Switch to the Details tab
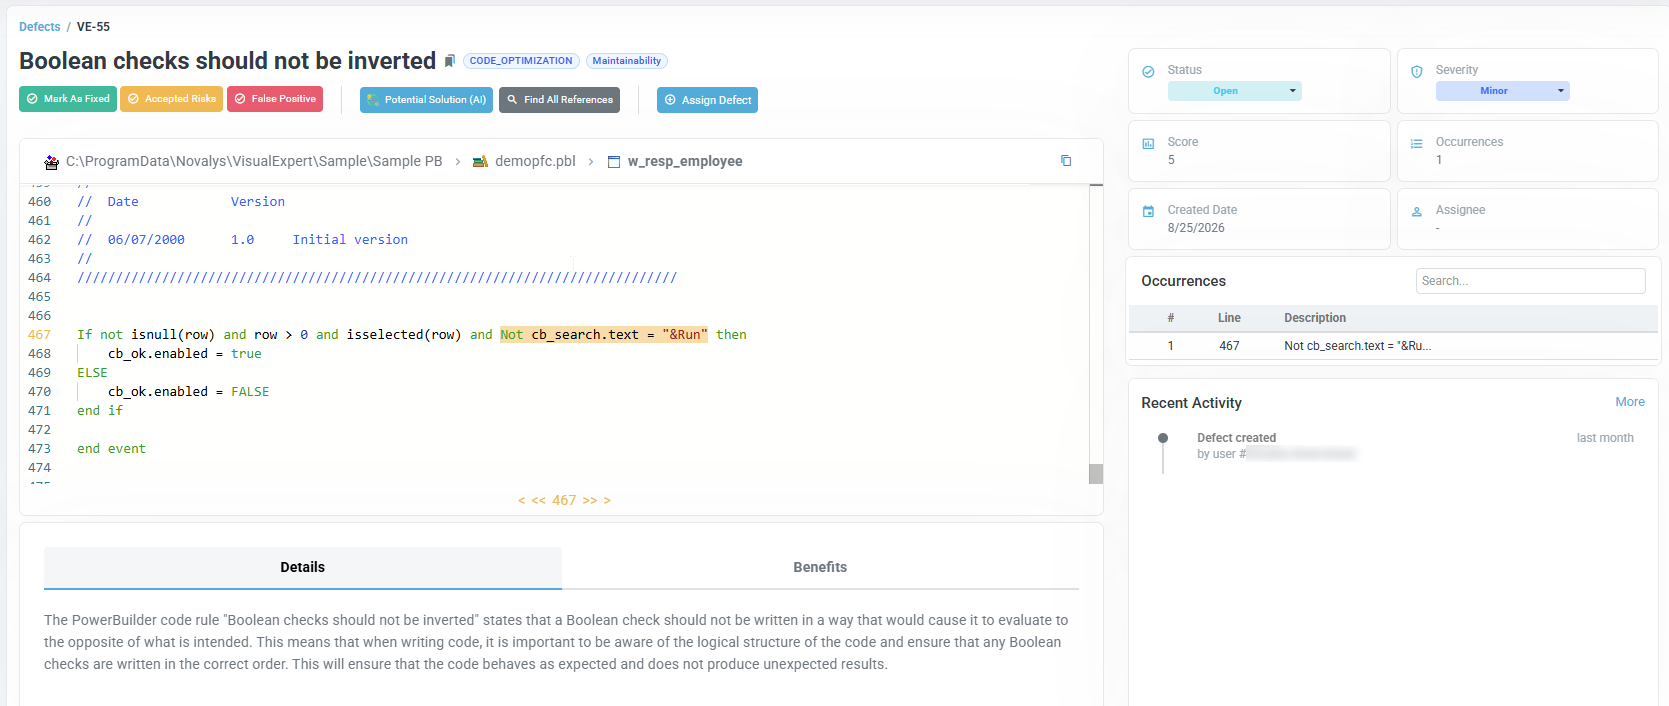This screenshot has width=1669, height=706. click(x=303, y=567)
